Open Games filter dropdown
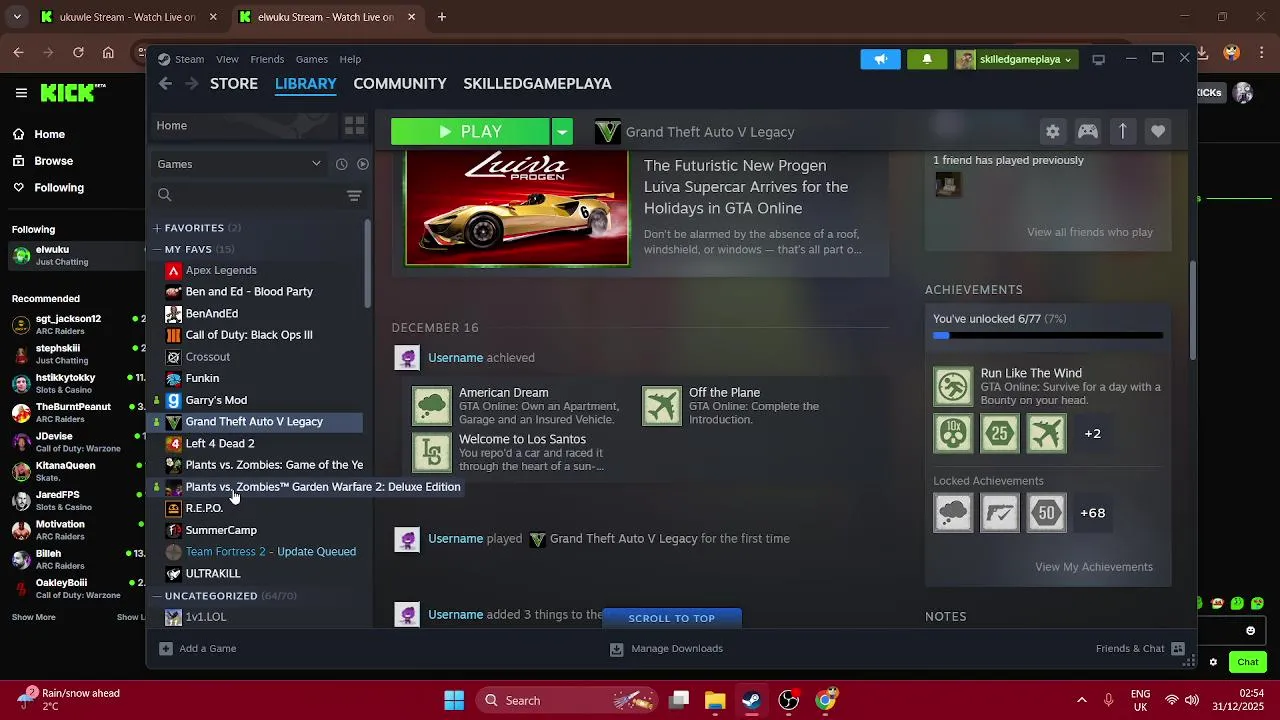The image size is (1280, 720). [x=240, y=164]
